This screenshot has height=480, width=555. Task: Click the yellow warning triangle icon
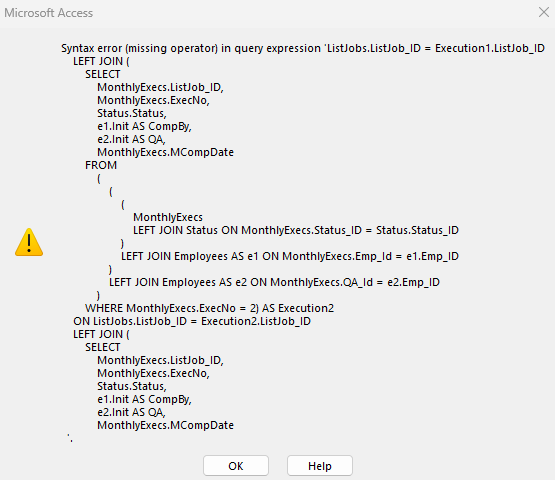(x=29, y=242)
